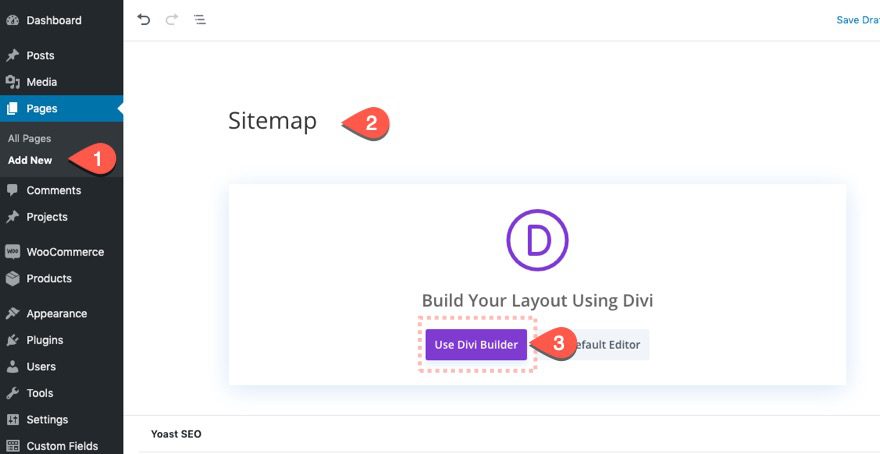Click the Projects pin icon
The width and height of the screenshot is (880, 454).
tap(12, 217)
